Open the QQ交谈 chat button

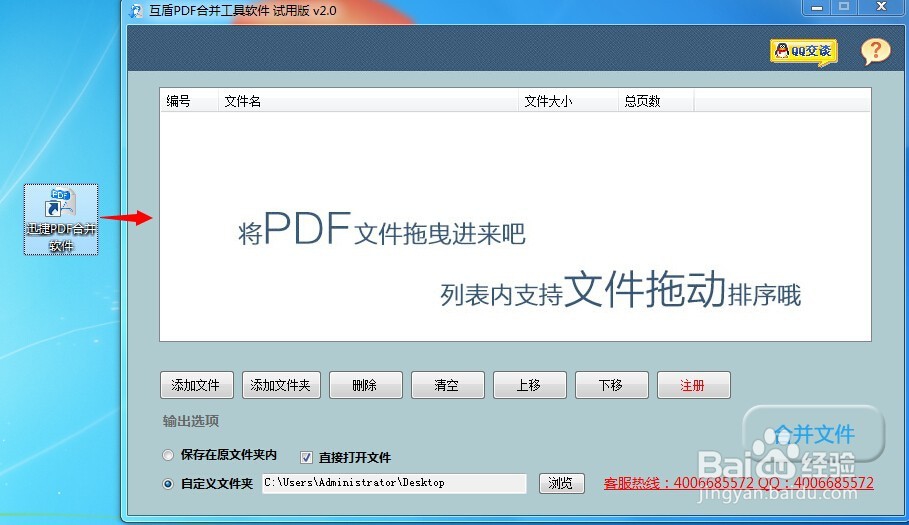click(803, 52)
